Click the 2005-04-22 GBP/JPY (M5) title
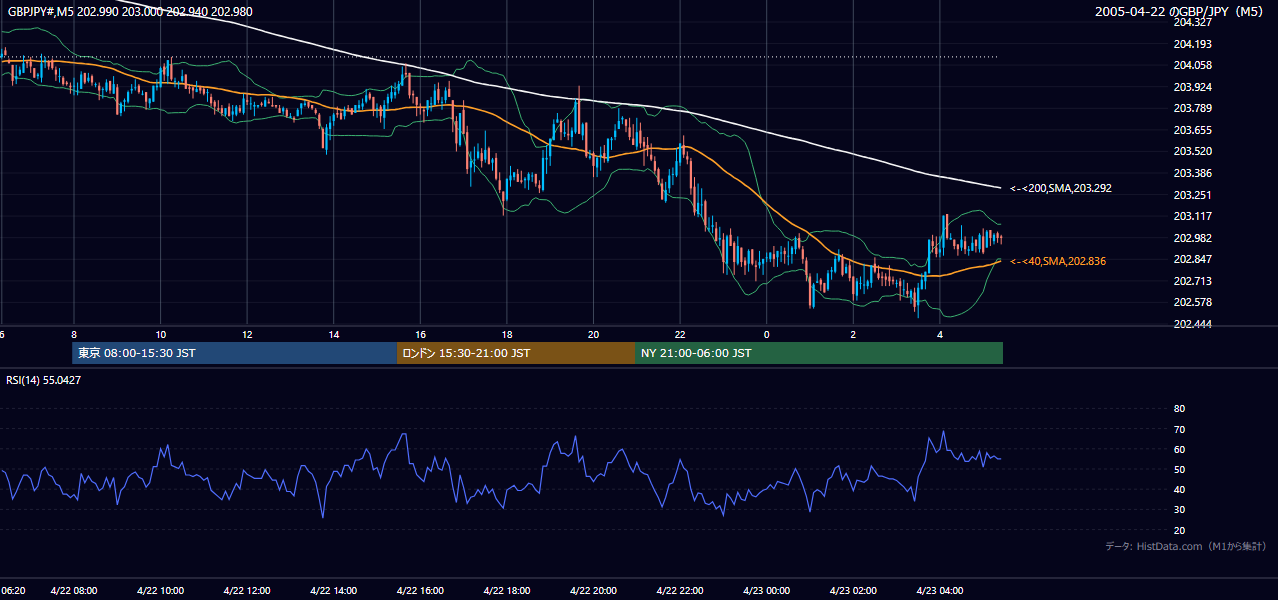Screen dimensions: 1278x600 click(1181, 11)
